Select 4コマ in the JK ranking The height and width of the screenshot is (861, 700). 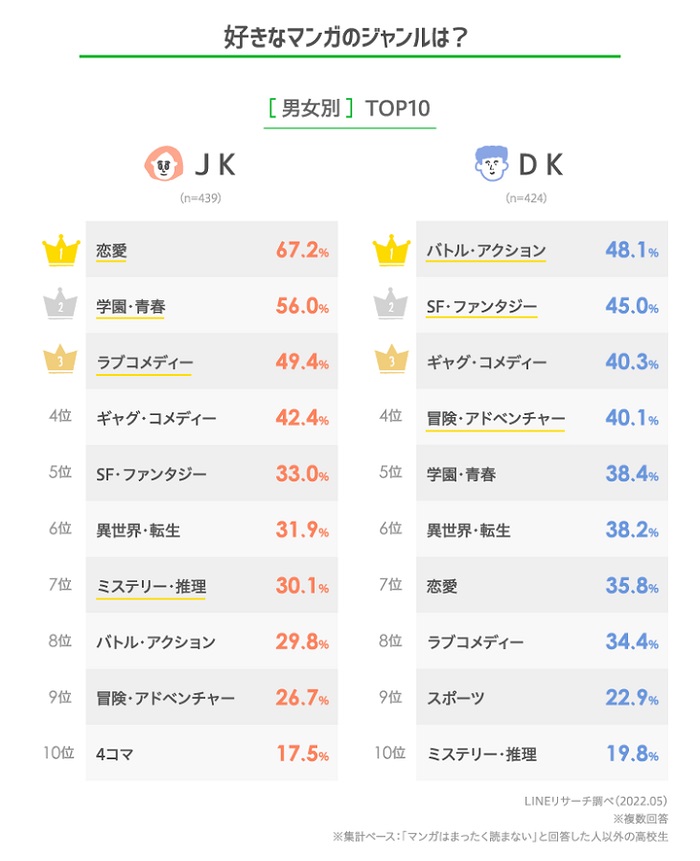117,753
